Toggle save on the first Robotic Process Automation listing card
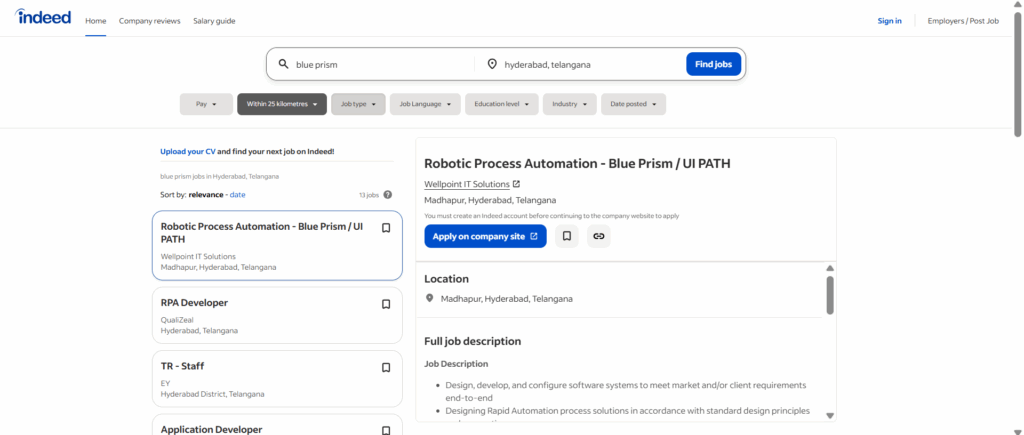The height and width of the screenshot is (435, 1024). (x=386, y=227)
